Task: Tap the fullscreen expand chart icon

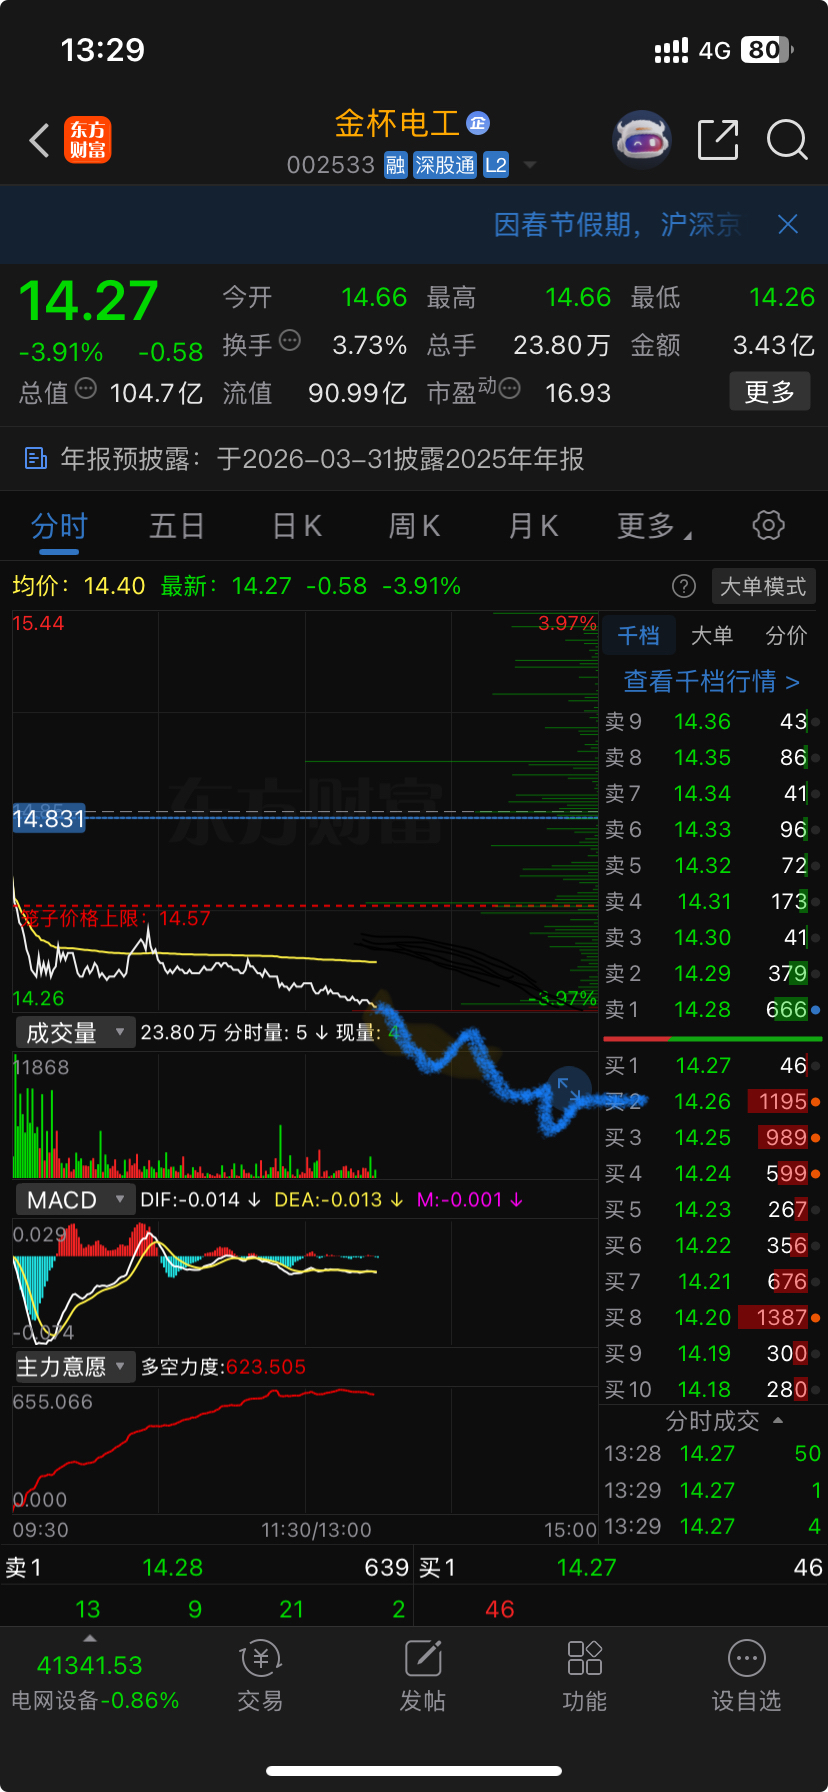Action: pos(569,1091)
